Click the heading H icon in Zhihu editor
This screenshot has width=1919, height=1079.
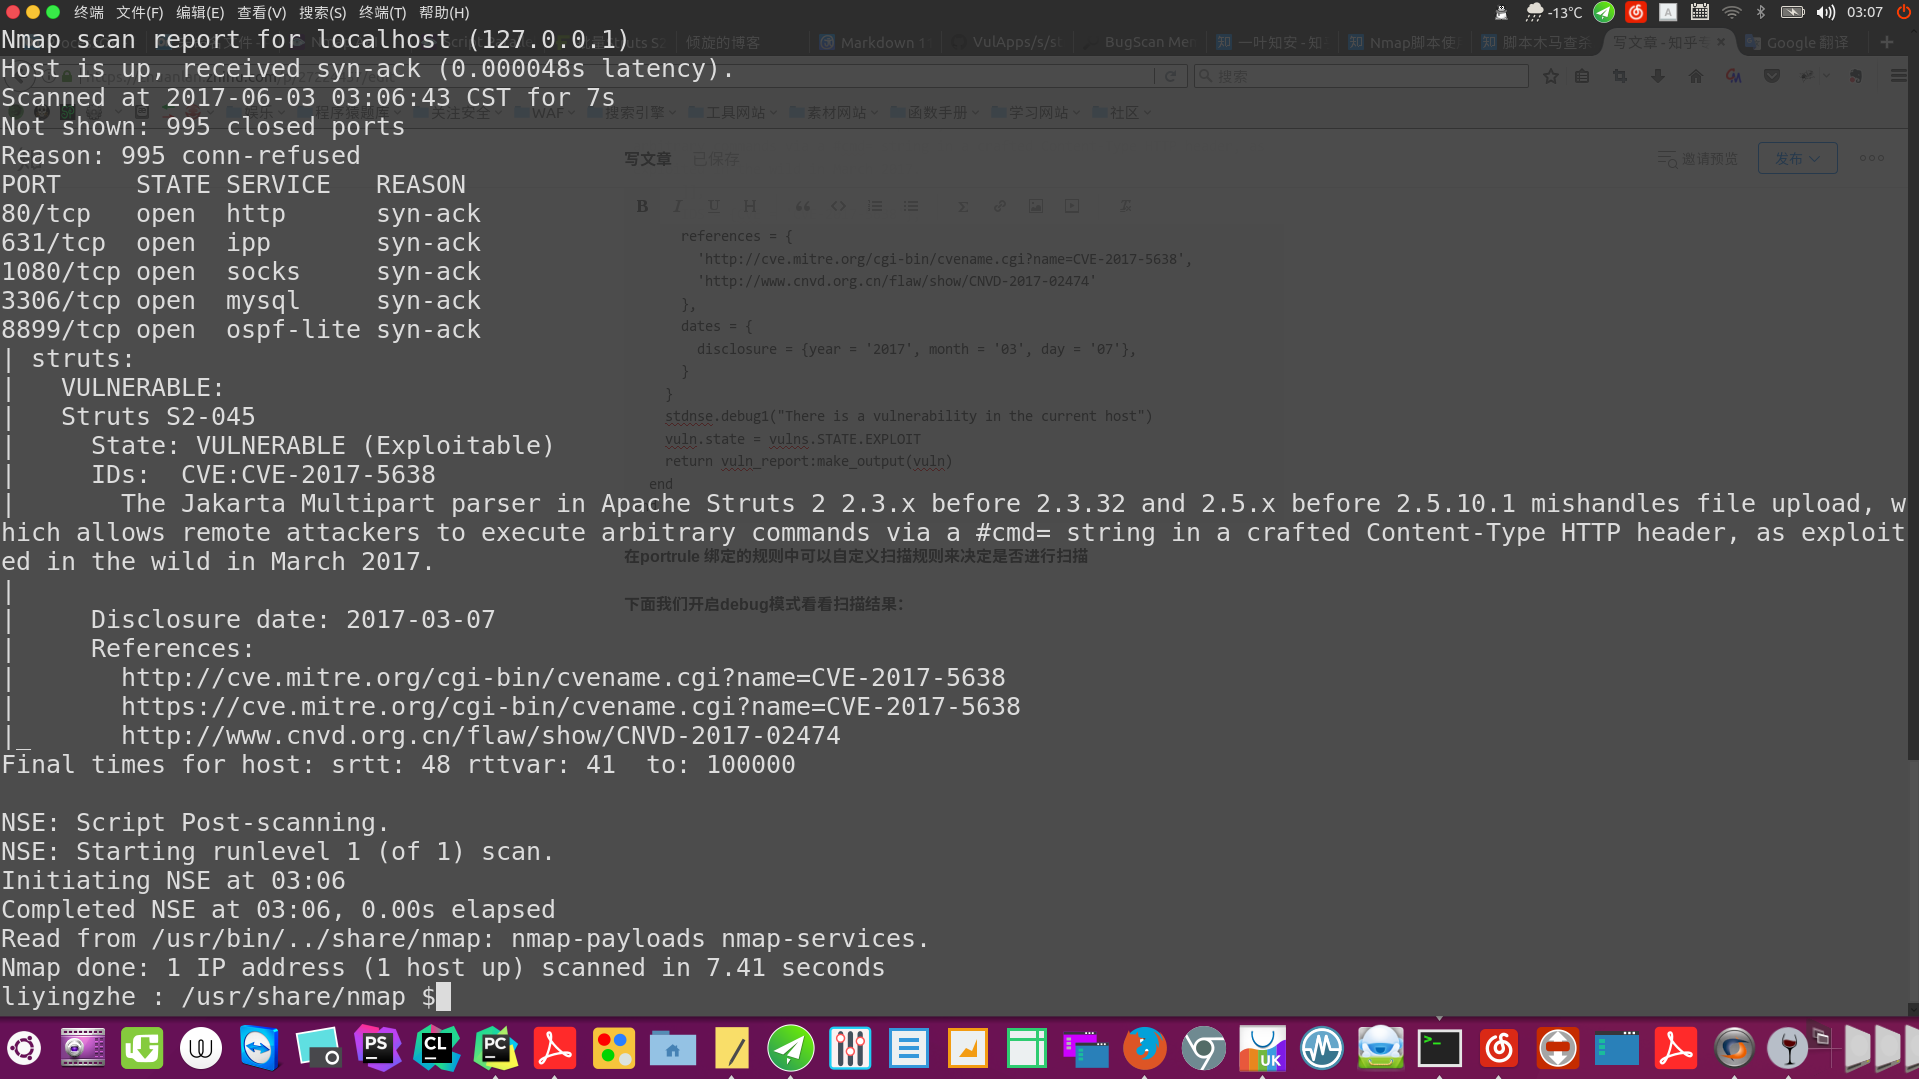(749, 206)
